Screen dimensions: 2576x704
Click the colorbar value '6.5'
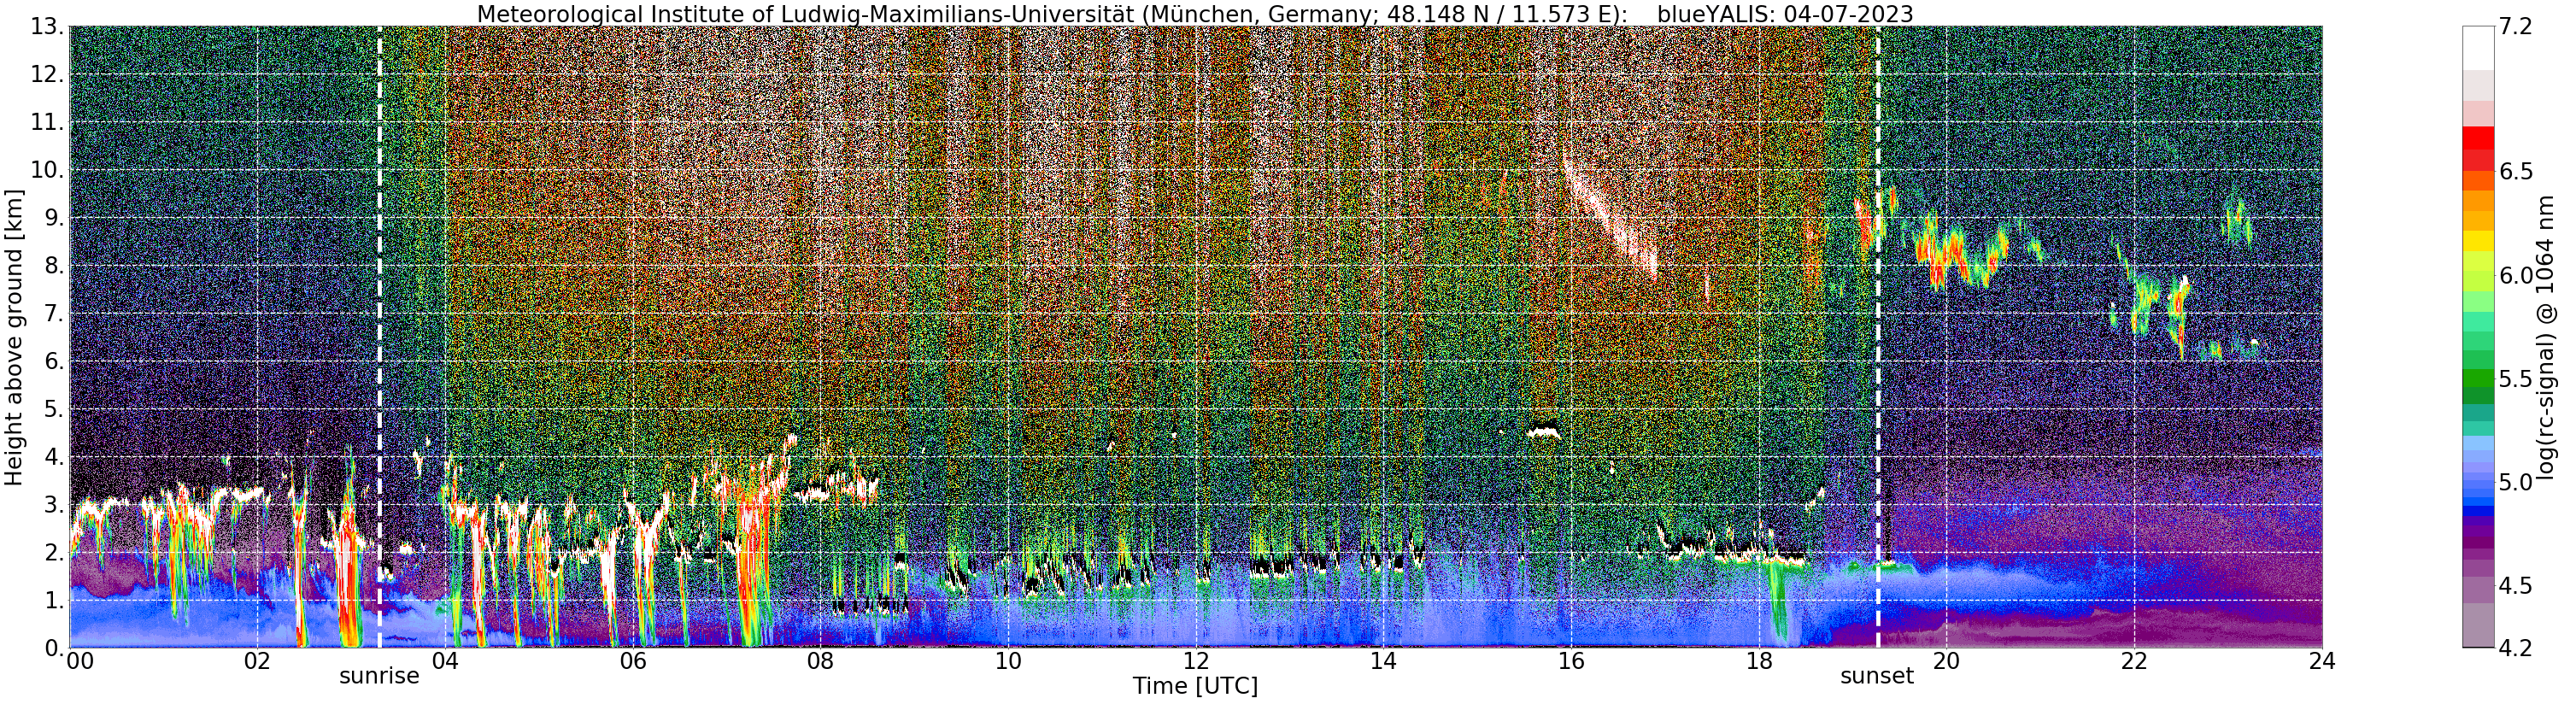click(2516, 172)
